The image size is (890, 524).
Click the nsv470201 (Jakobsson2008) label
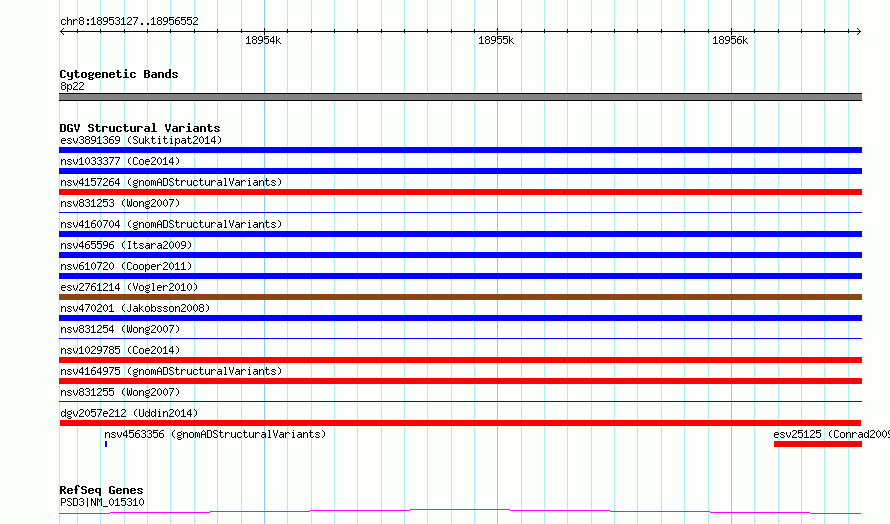135,308
